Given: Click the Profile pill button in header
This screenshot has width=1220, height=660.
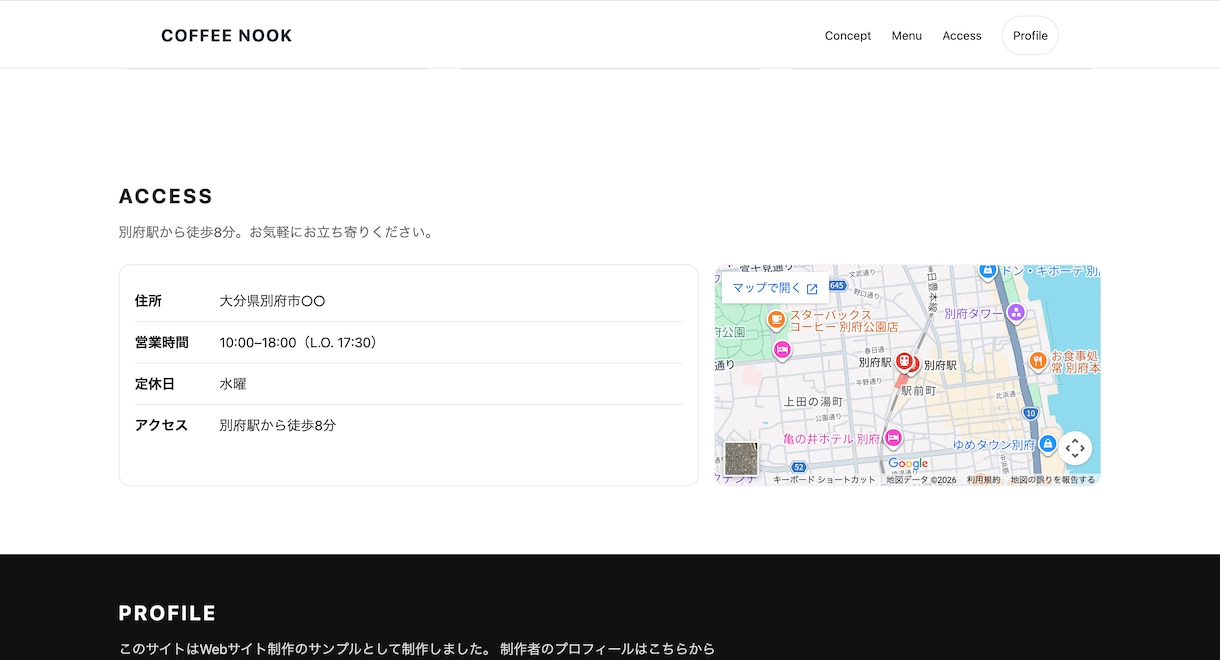Looking at the screenshot, I should [x=1030, y=36].
